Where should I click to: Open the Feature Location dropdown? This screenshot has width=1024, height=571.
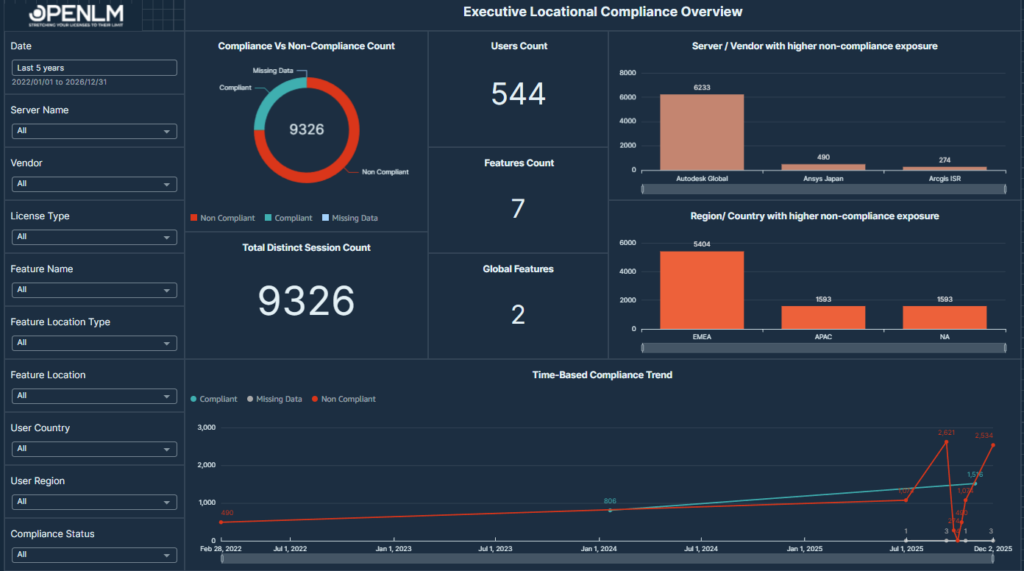(x=94, y=396)
